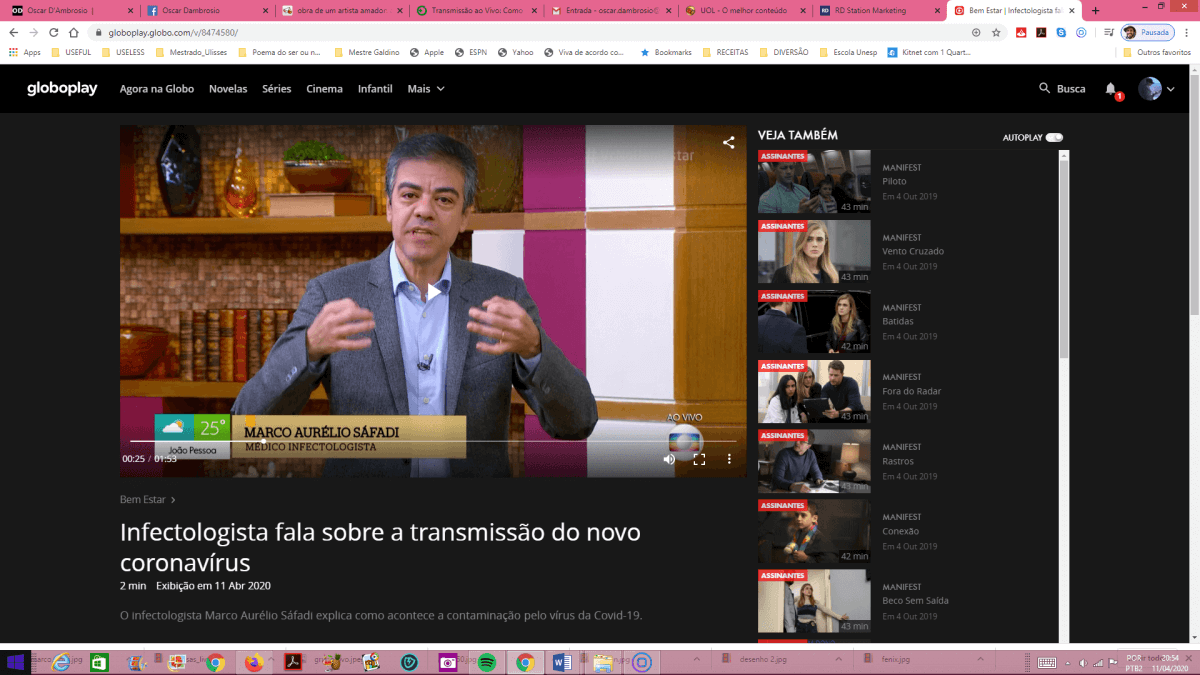The width and height of the screenshot is (1200, 675).
Task: Expand profile dropdown arrow
Action: tap(1171, 89)
